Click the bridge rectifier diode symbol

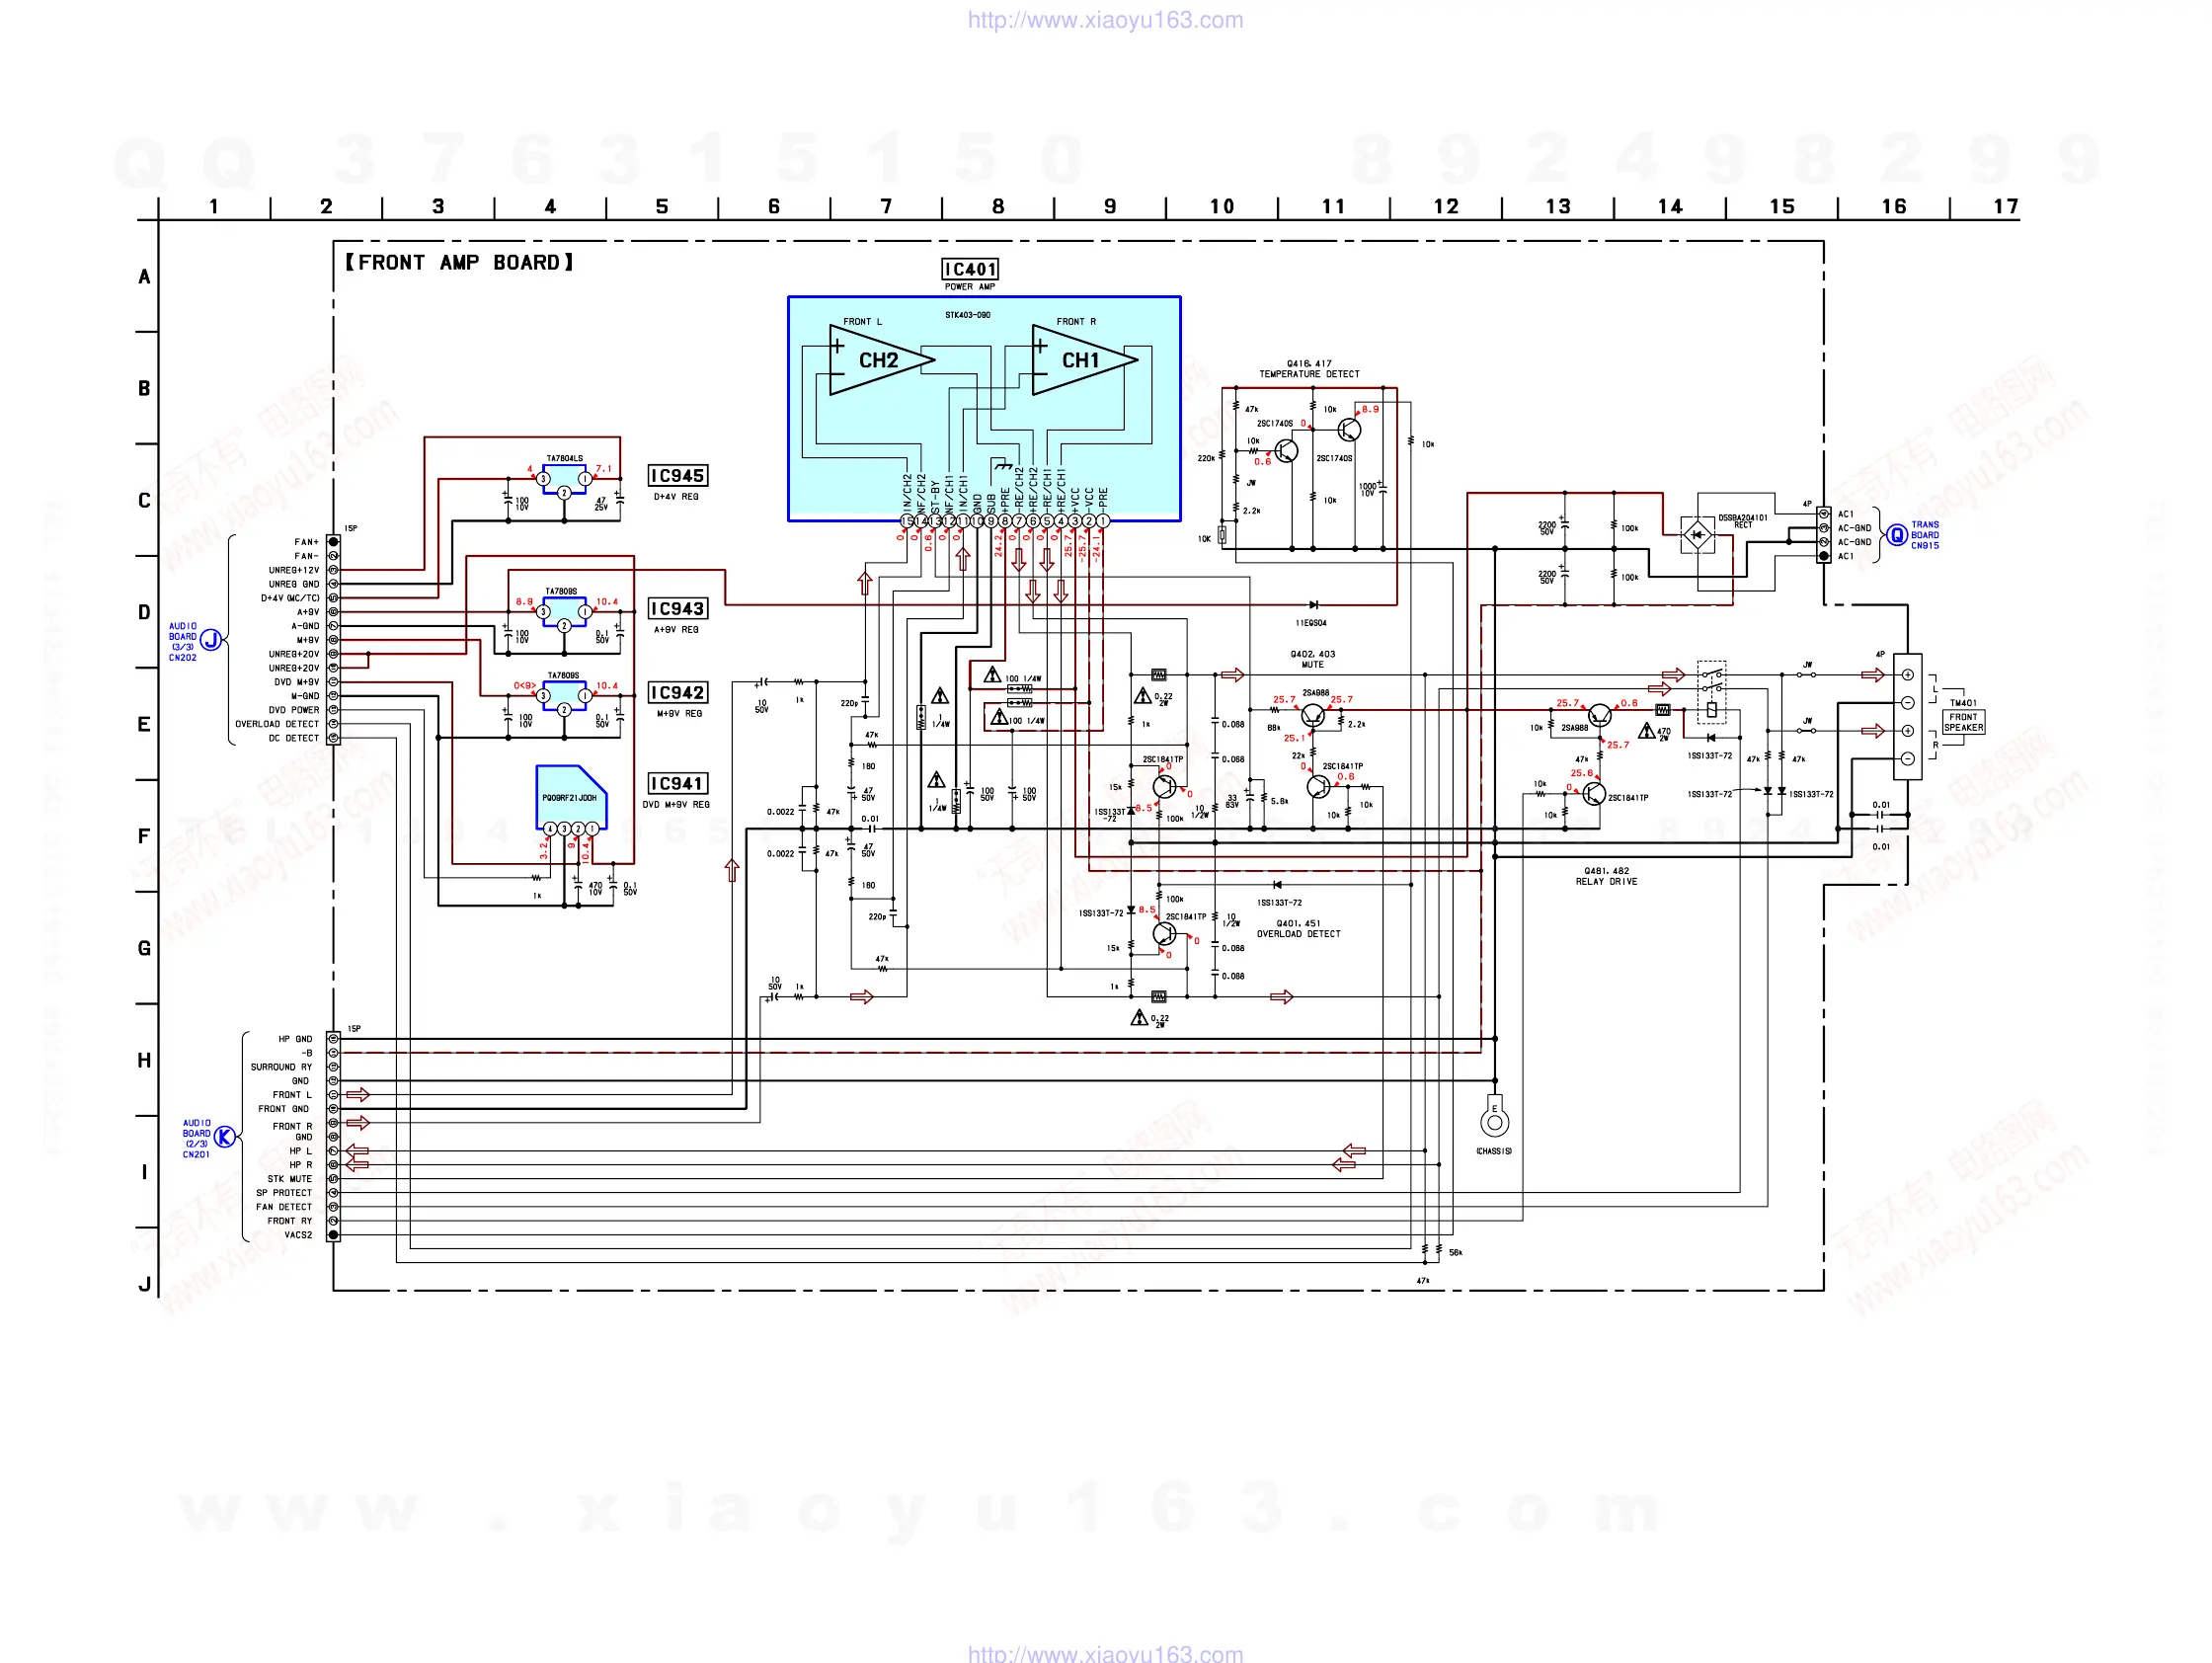[x=1697, y=535]
